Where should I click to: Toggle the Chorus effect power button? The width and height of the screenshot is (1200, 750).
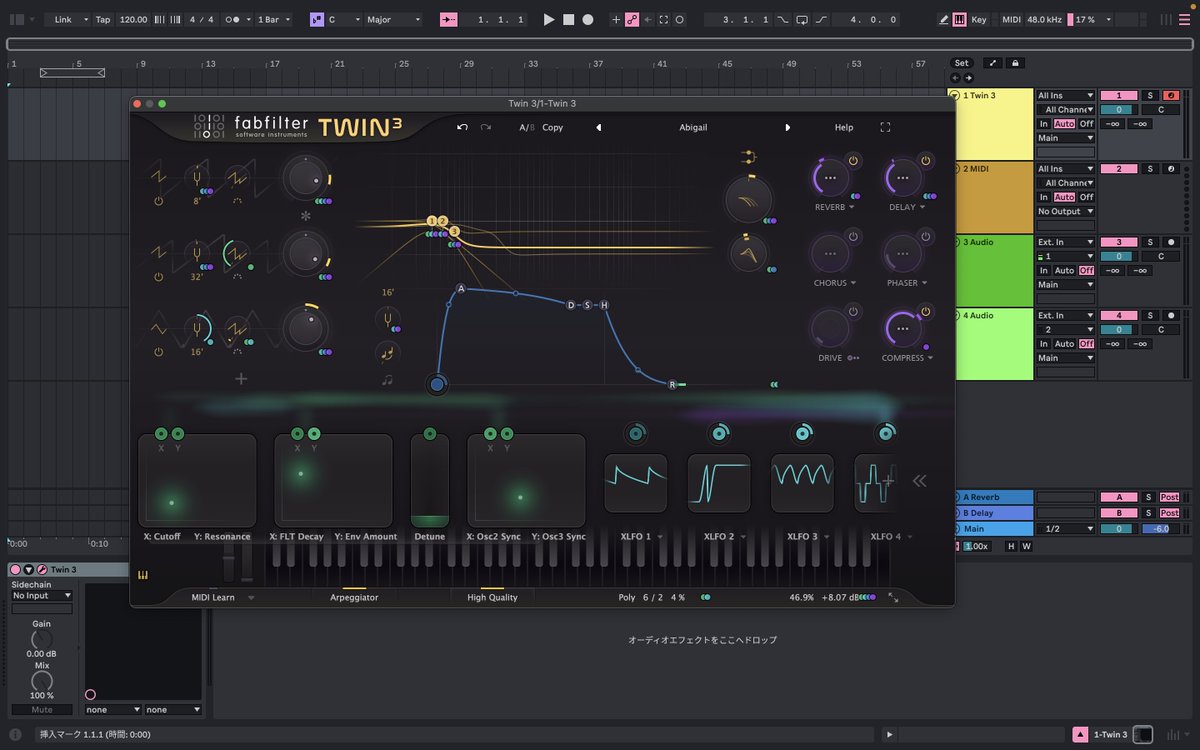coord(853,236)
